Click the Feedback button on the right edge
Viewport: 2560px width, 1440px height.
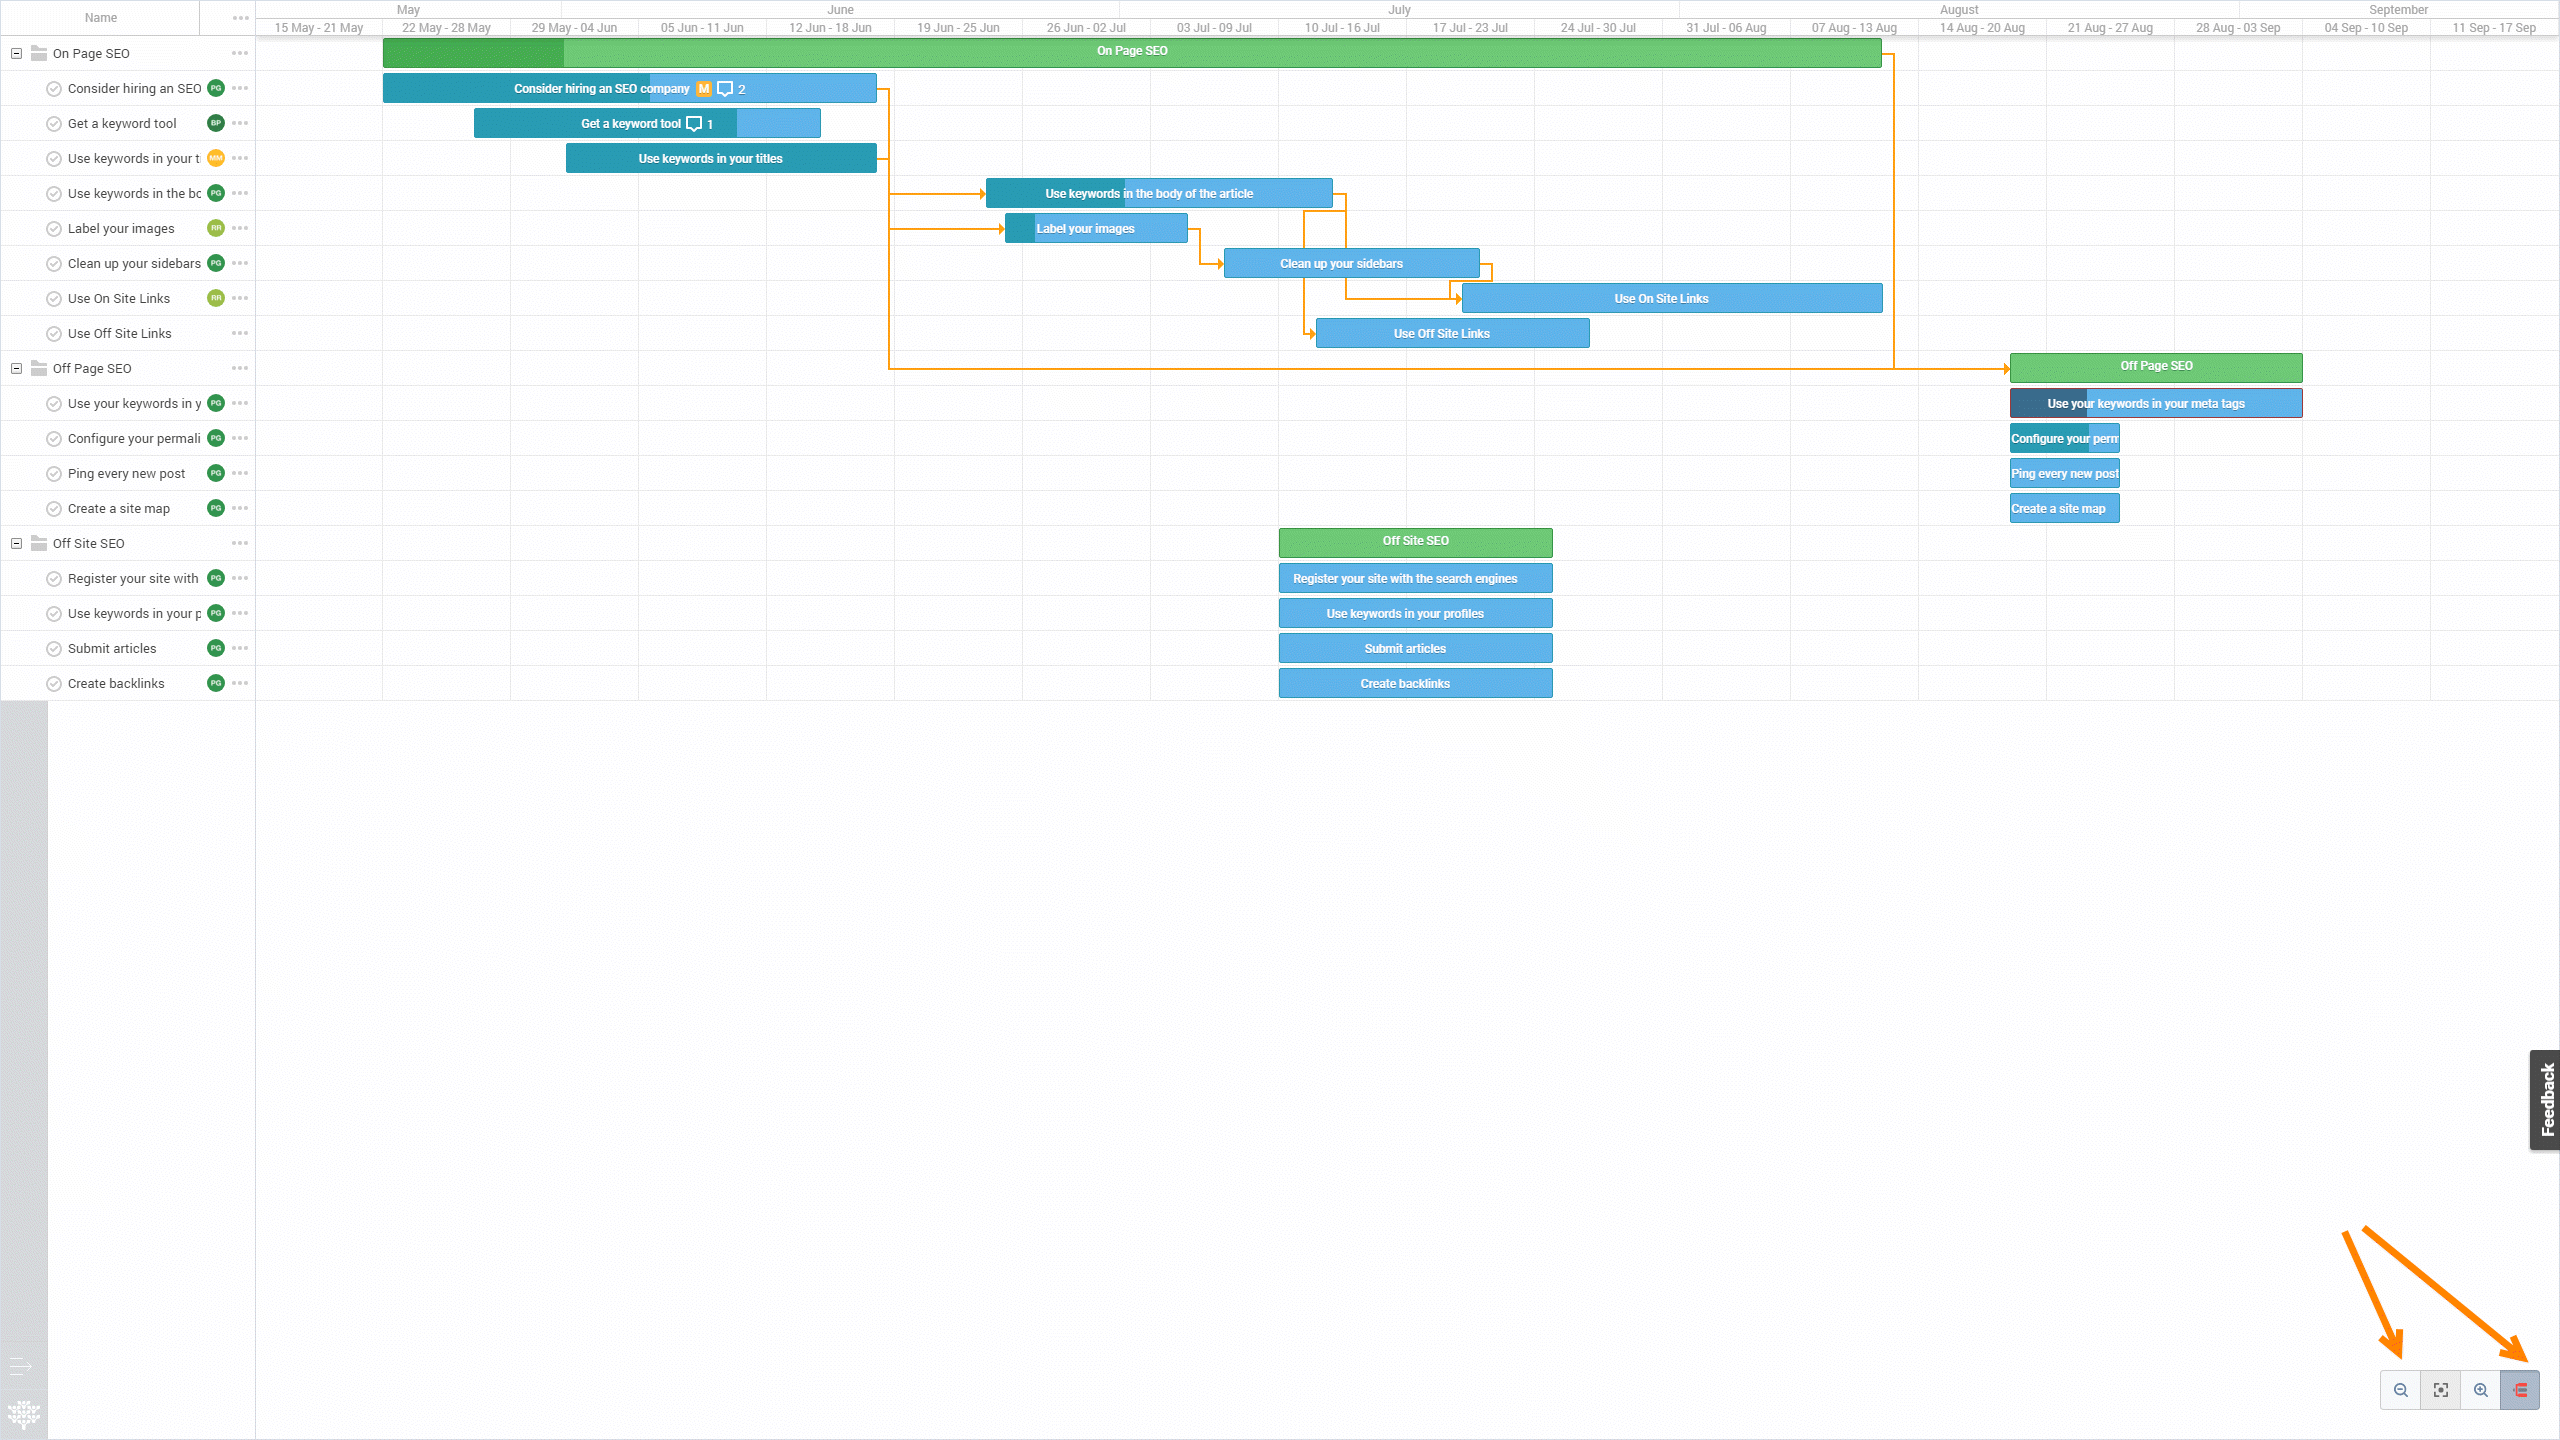2546,1100
